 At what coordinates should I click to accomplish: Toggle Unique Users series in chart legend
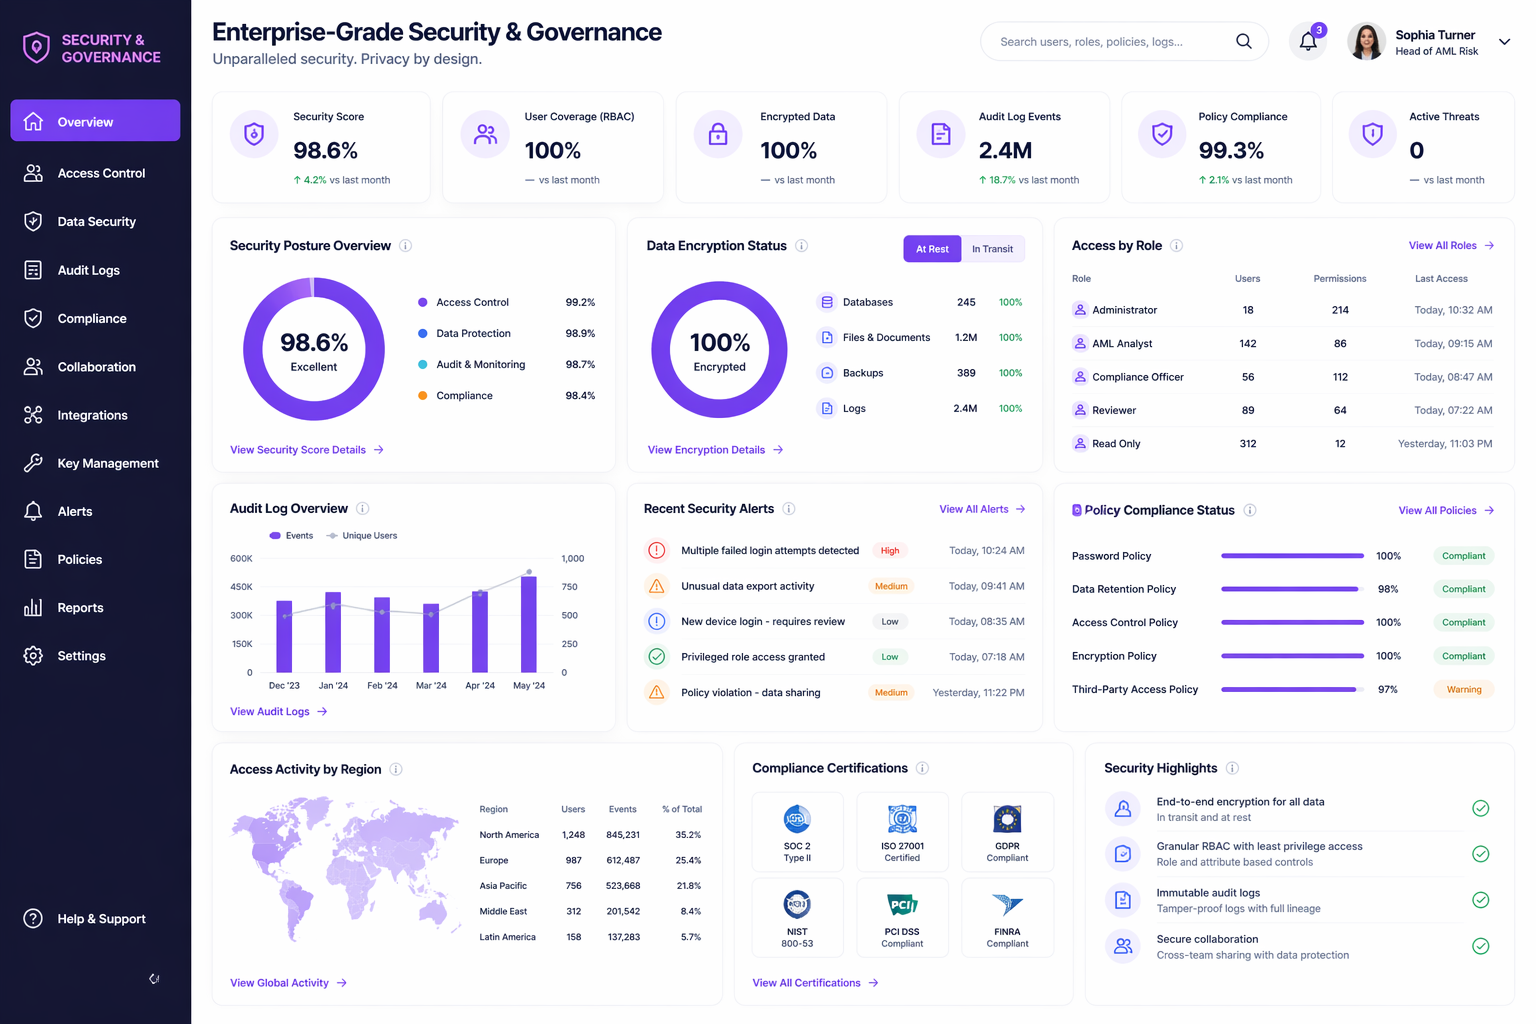[362, 536]
